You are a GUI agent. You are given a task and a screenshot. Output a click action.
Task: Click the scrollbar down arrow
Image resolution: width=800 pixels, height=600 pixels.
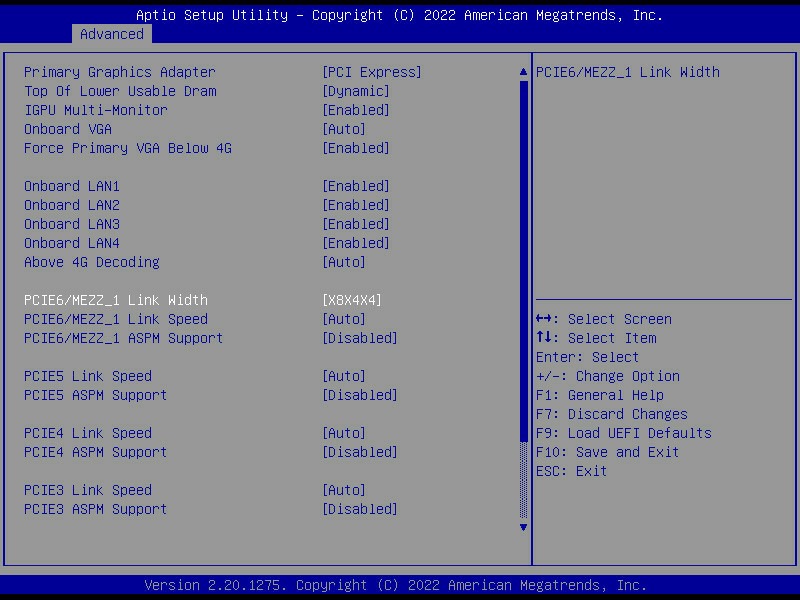tap(523, 527)
